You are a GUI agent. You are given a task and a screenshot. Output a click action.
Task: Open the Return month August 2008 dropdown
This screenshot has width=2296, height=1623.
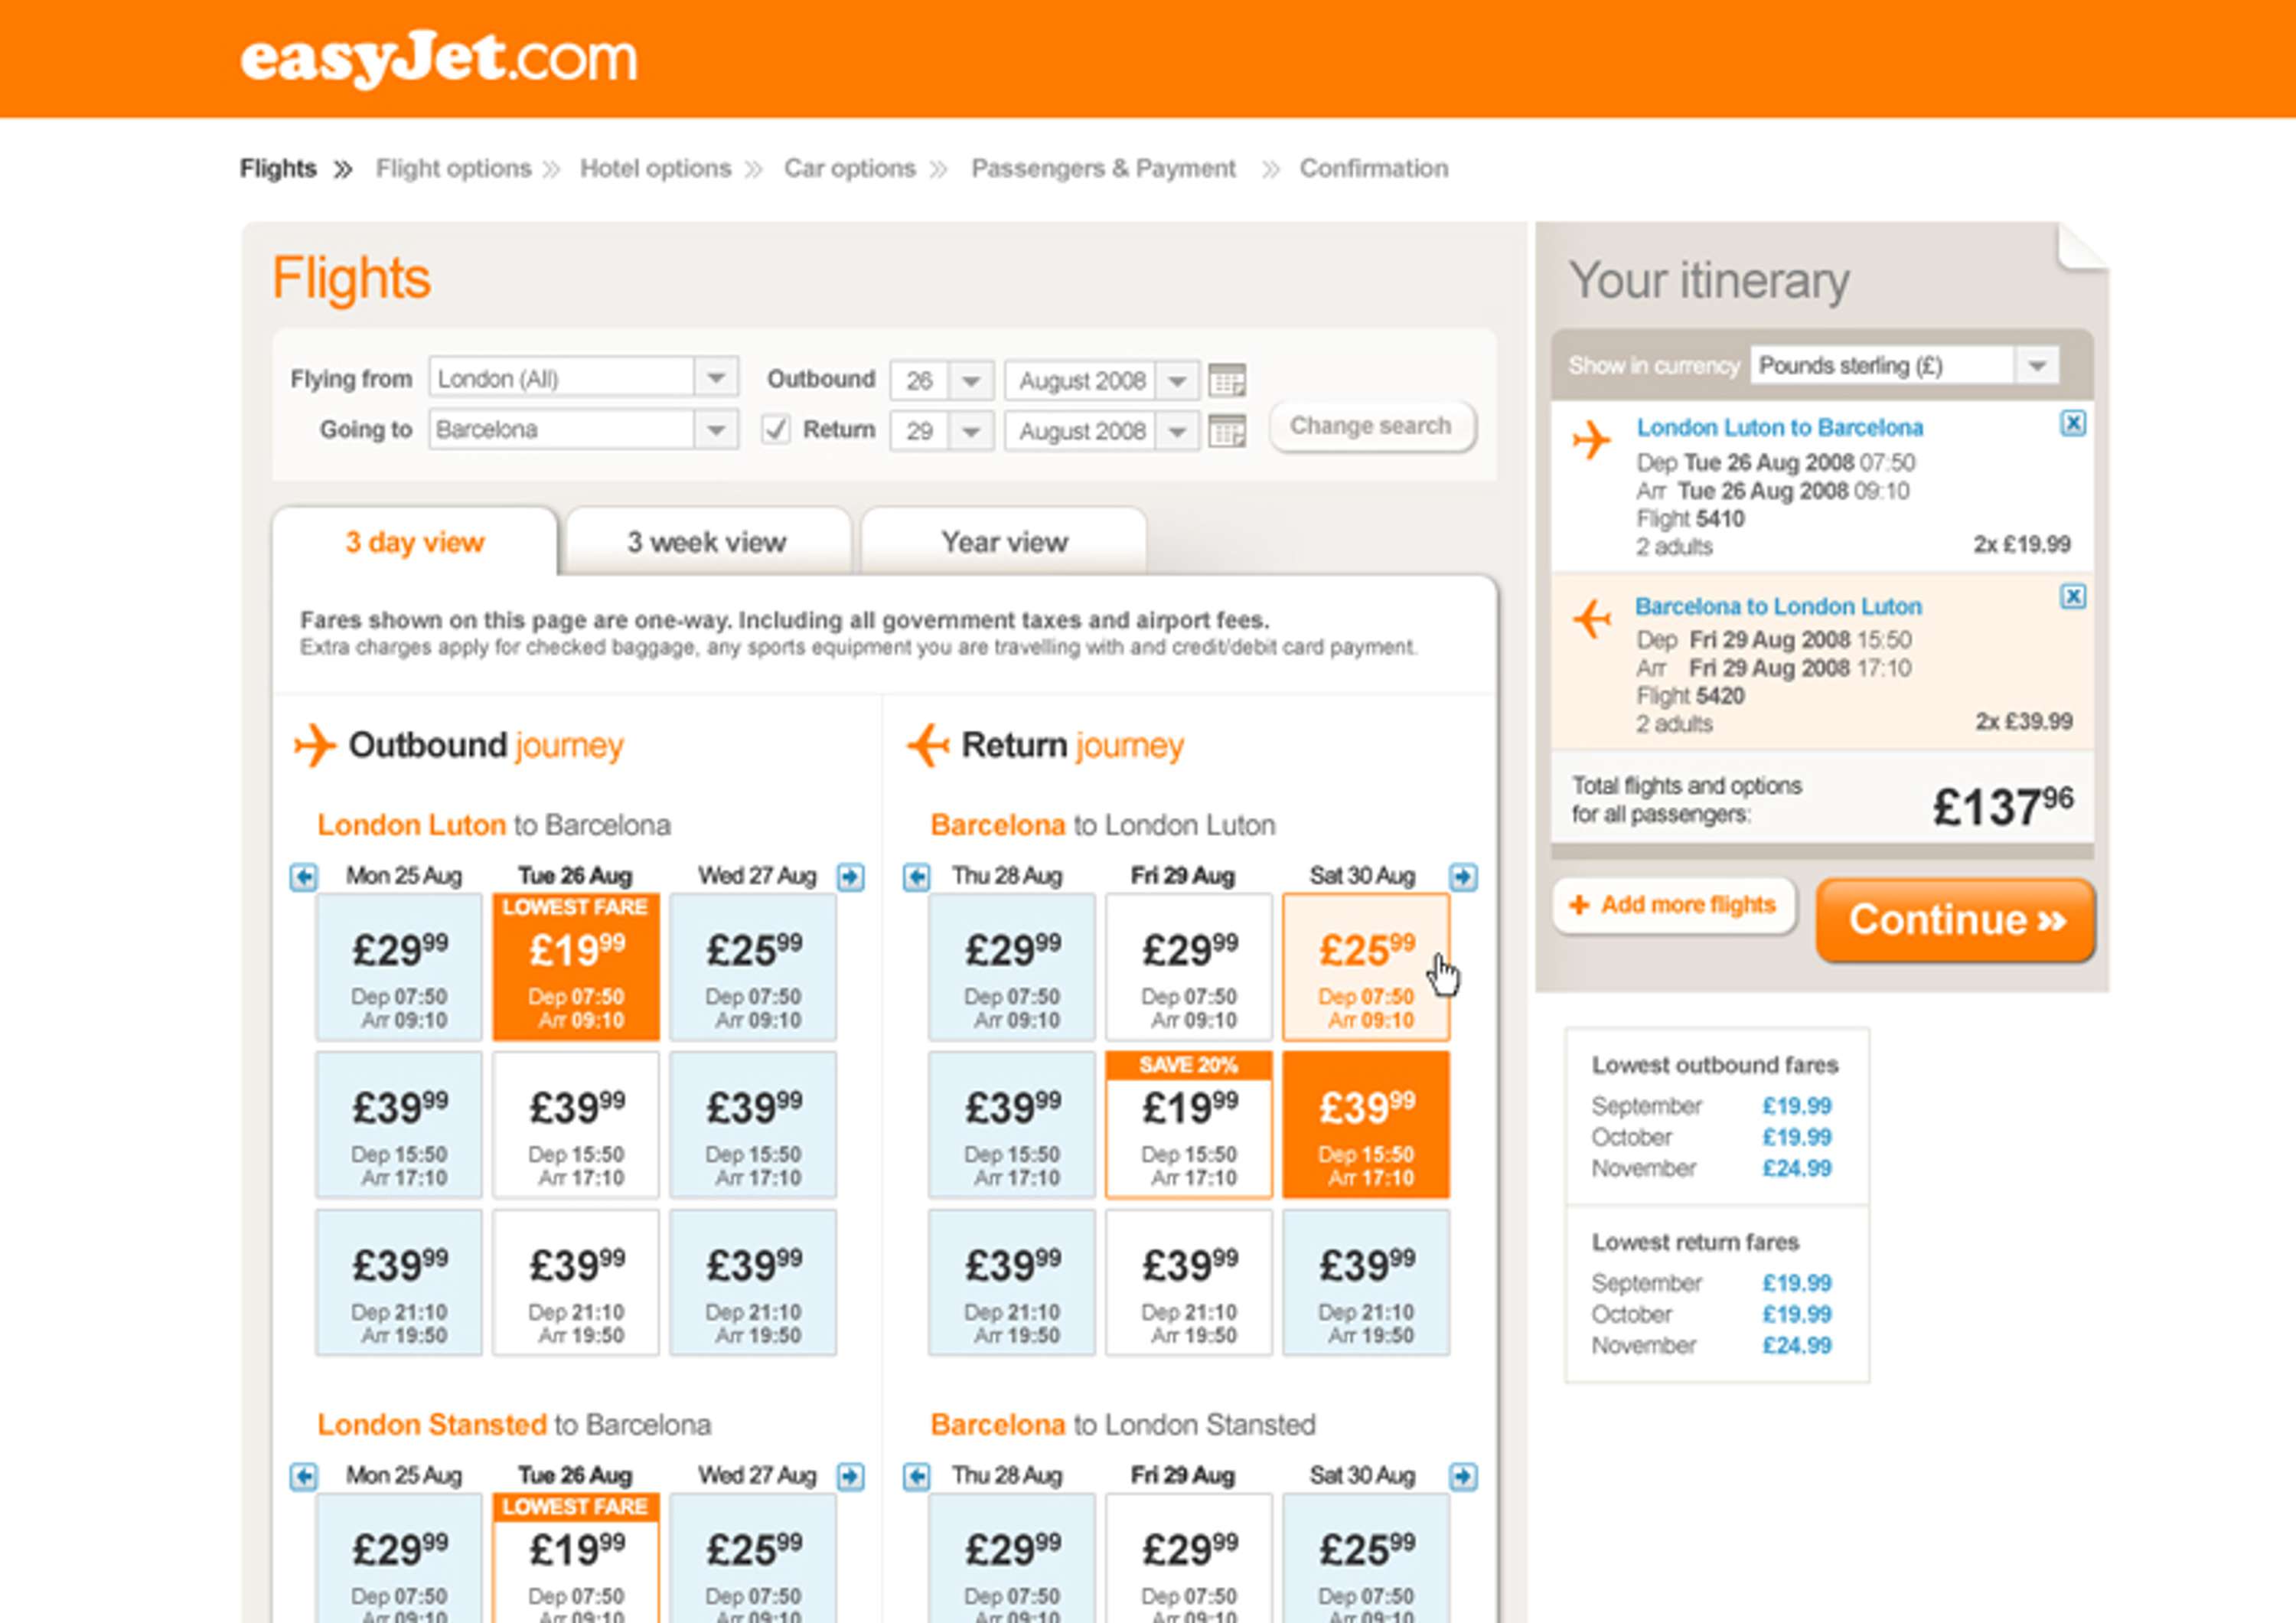click(x=1102, y=431)
